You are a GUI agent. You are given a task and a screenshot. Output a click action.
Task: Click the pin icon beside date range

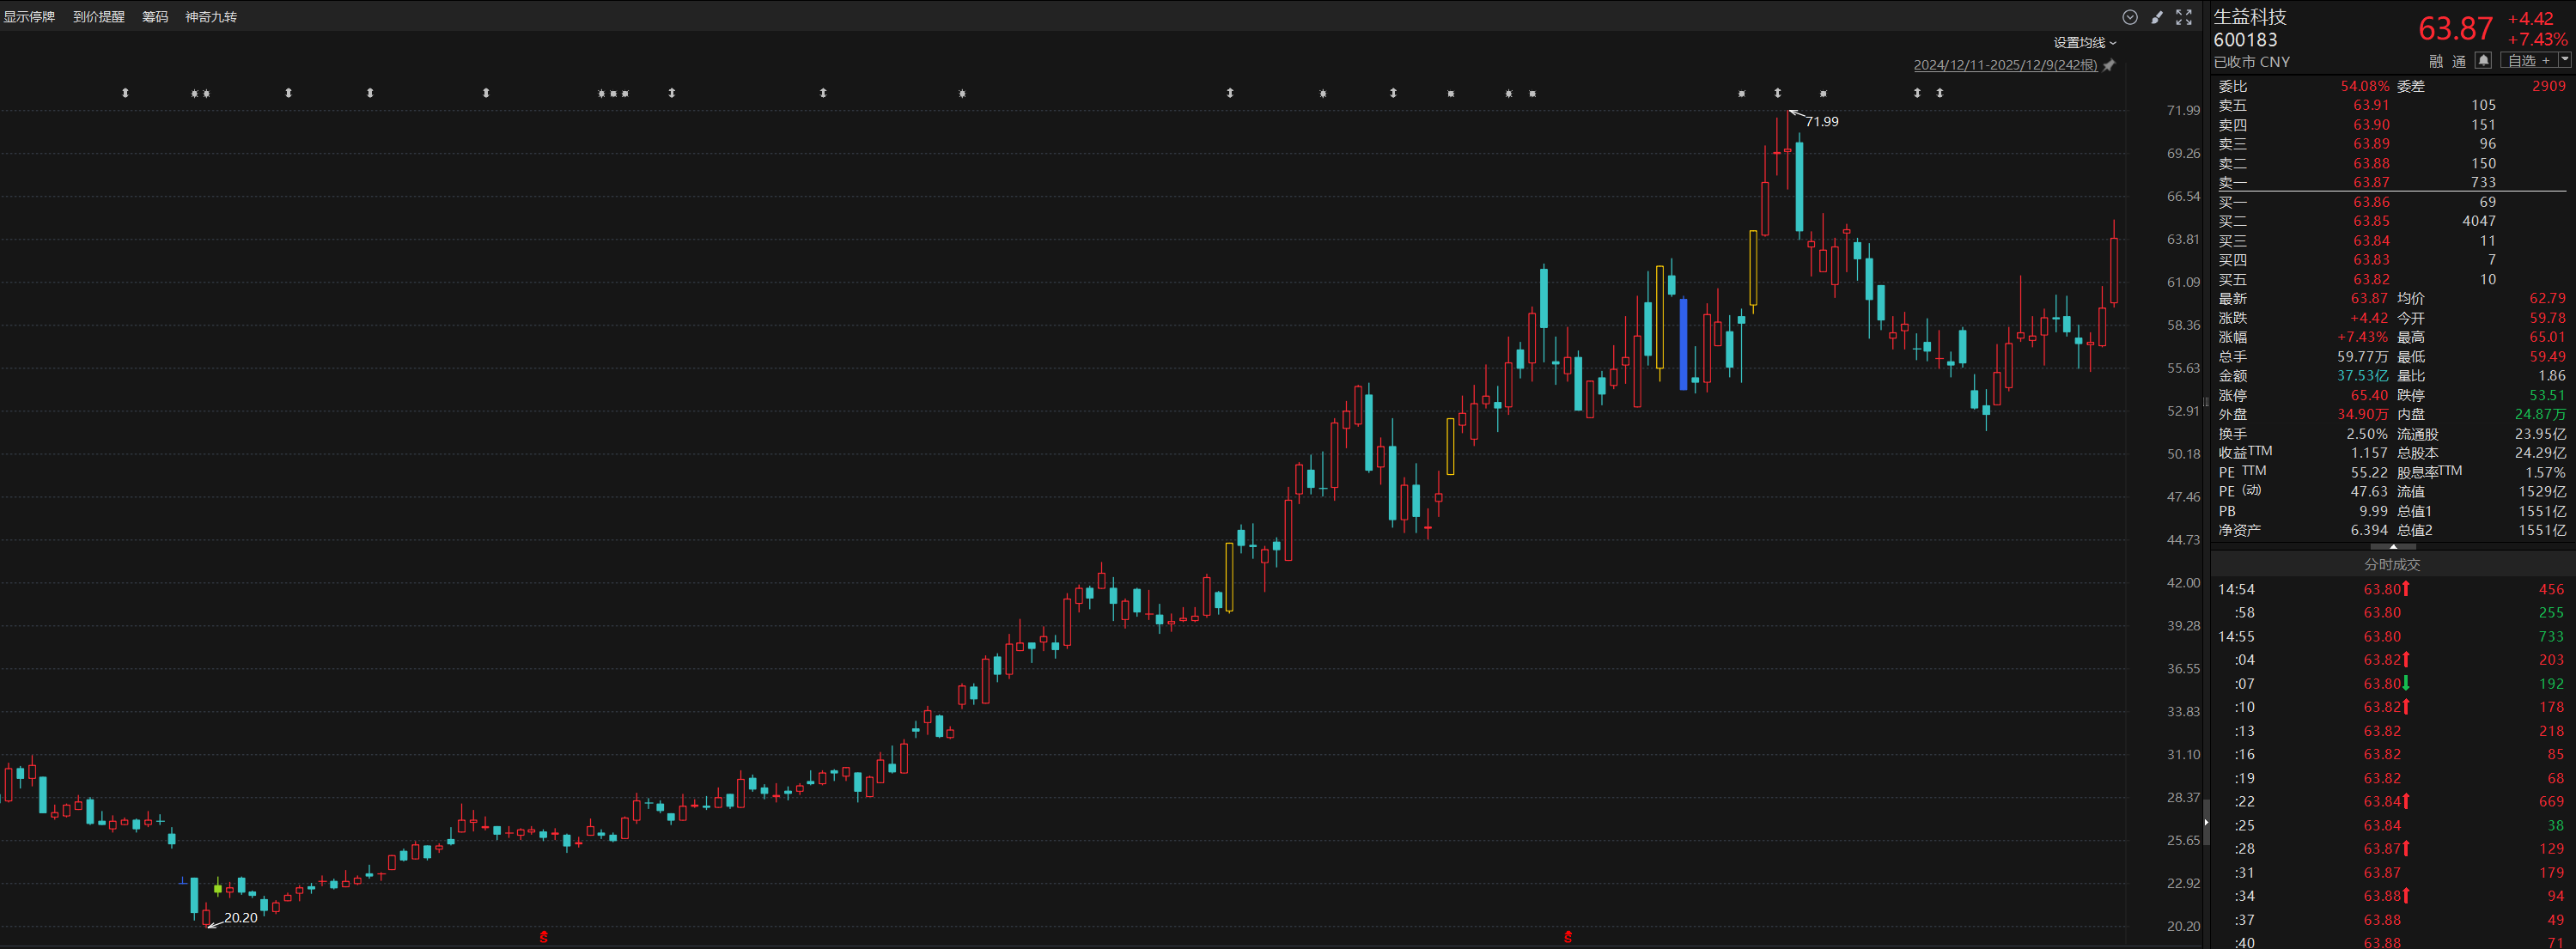(2109, 65)
